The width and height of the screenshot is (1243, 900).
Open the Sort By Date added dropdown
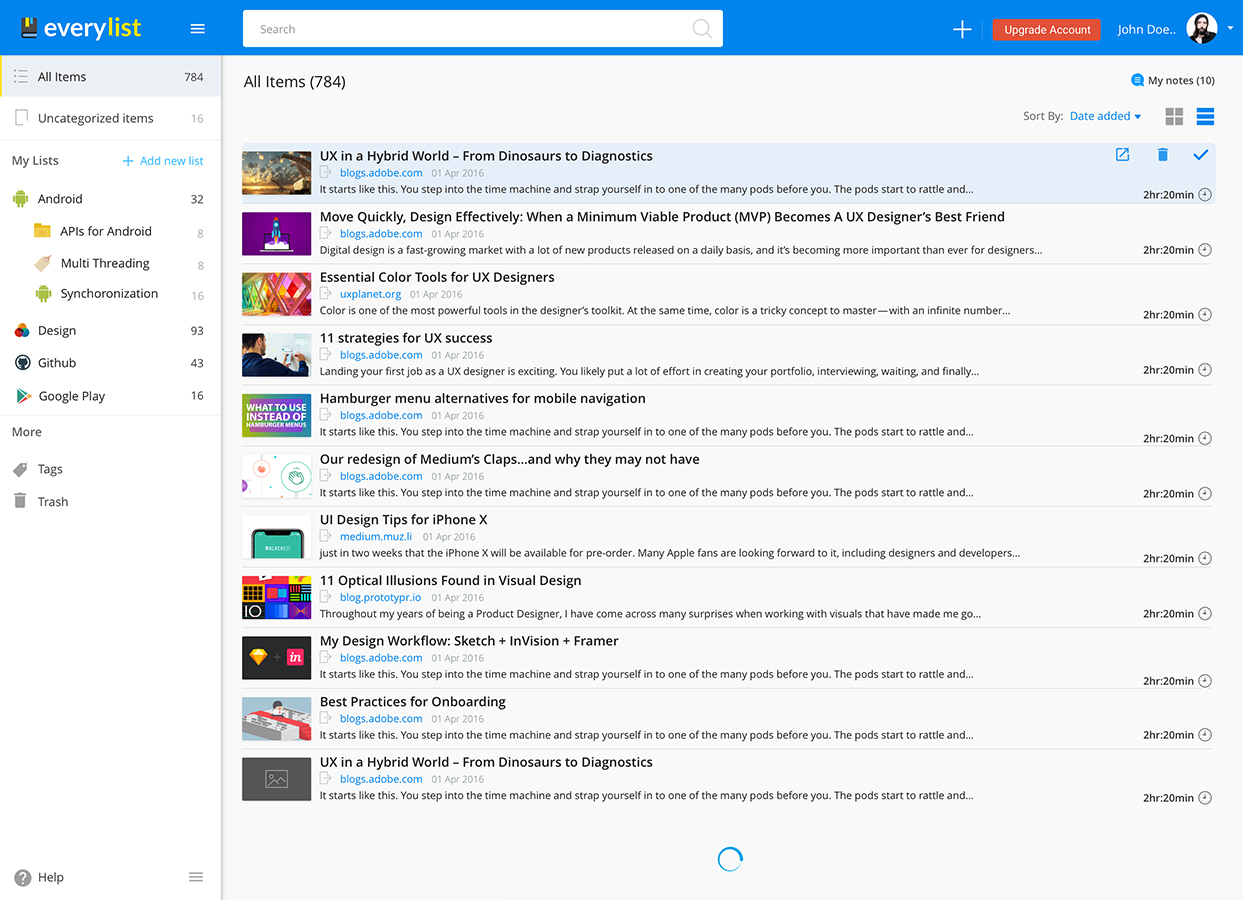click(1105, 116)
